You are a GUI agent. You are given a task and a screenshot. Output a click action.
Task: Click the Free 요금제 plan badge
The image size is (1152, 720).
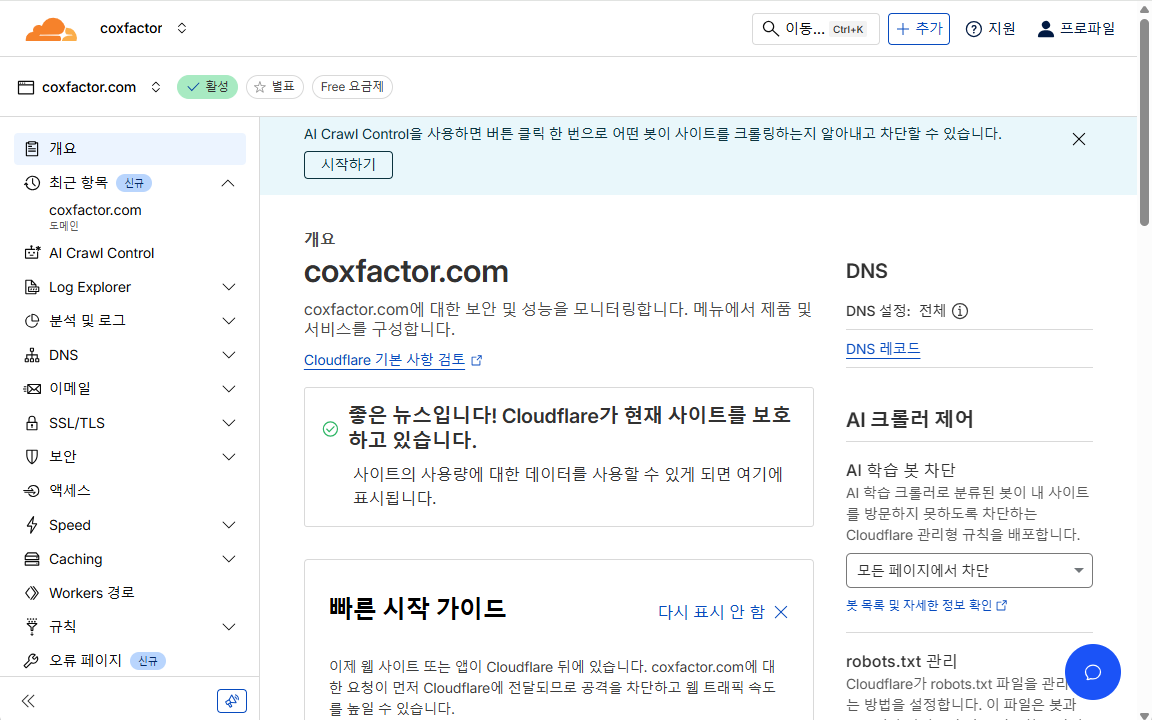click(352, 87)
